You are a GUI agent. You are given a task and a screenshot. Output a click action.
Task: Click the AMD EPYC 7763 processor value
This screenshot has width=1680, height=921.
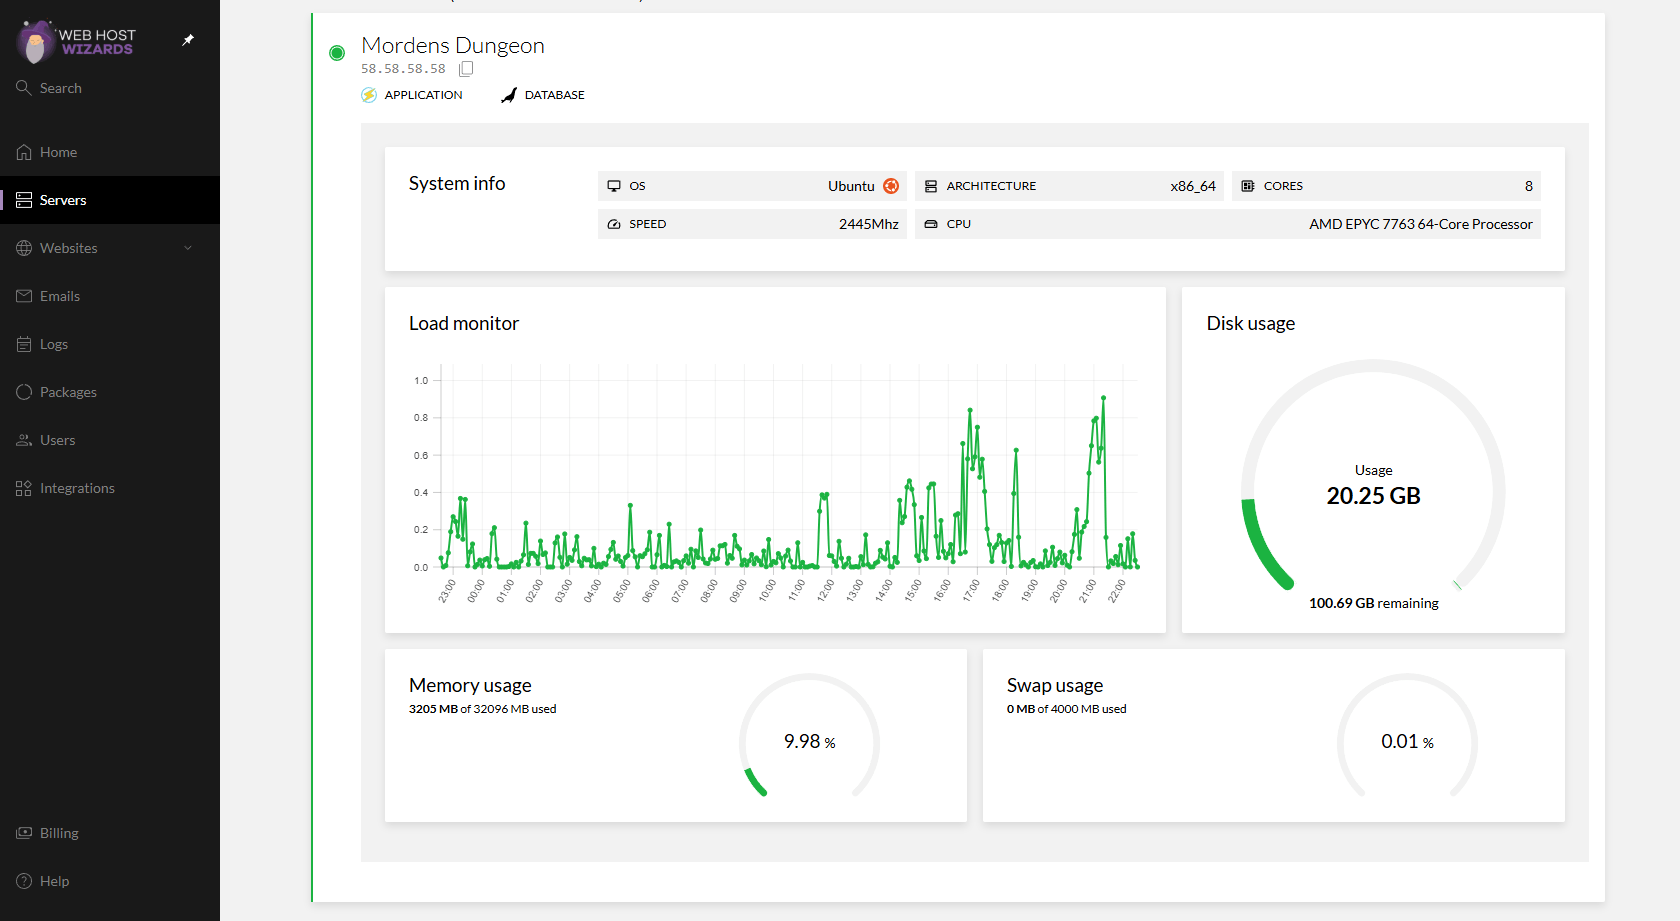pyautogui.click(x=1421, y=224)
